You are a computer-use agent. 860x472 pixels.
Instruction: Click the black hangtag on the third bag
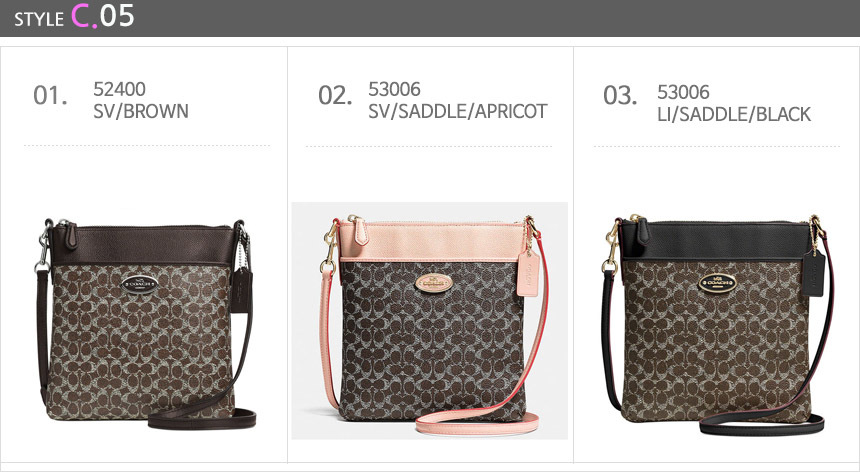[x=813, y=273]
